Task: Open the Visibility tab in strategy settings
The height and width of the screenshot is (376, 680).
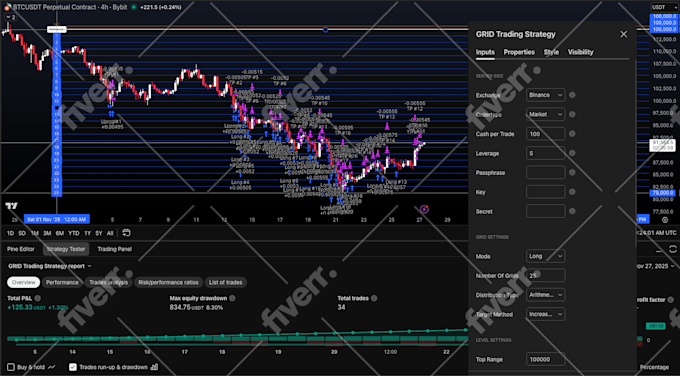Action: (x=581, y=52)
